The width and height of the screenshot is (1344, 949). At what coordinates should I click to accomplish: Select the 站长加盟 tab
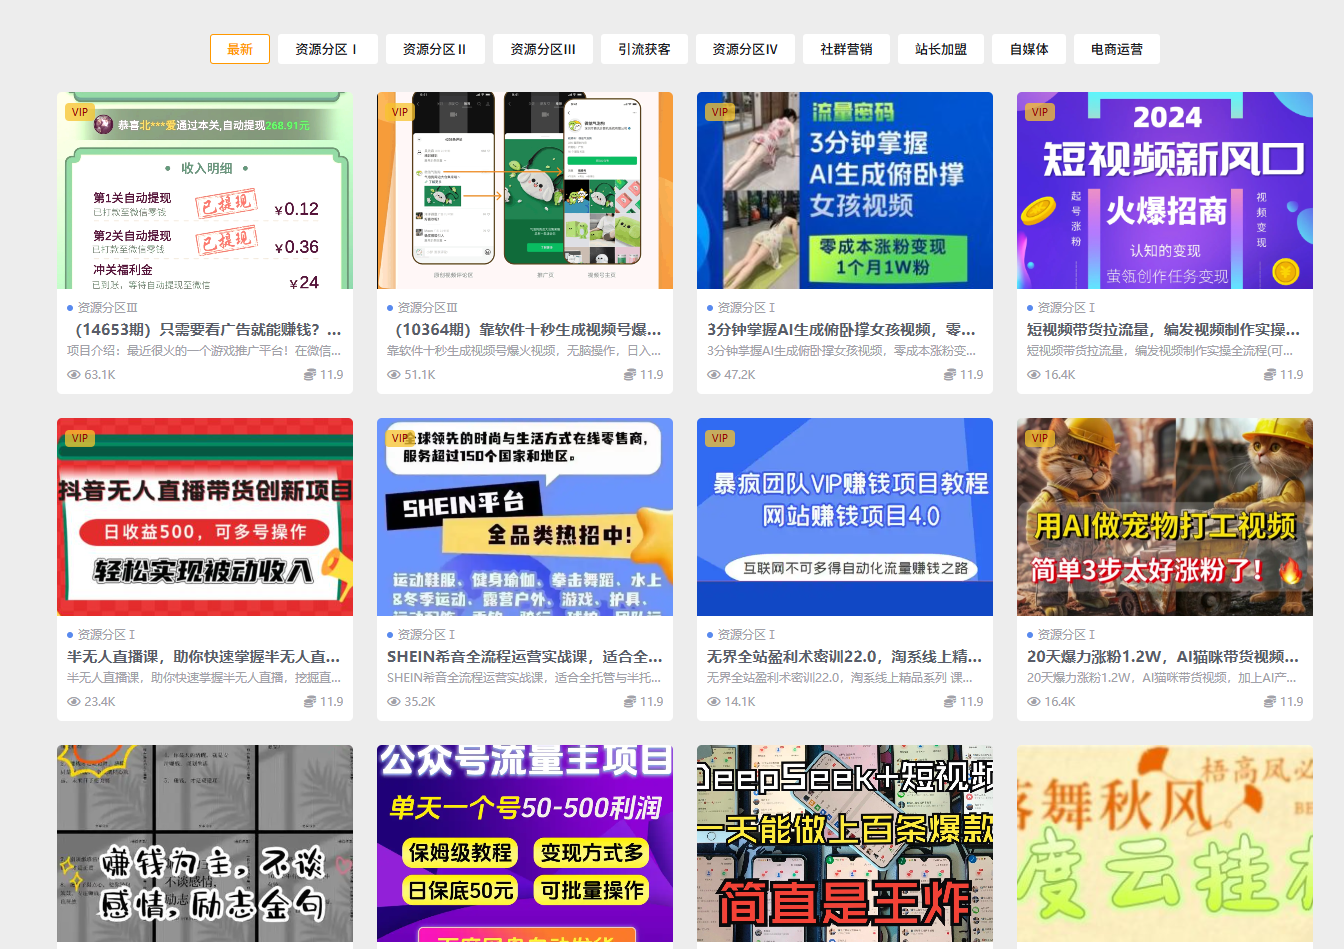(941, 49)
